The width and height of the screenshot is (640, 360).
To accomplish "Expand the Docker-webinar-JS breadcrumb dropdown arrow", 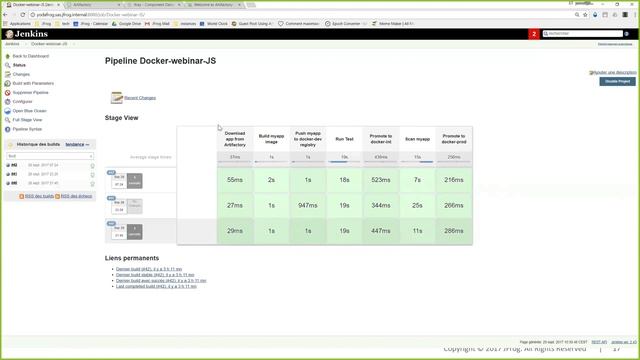I will click(73, 44).
